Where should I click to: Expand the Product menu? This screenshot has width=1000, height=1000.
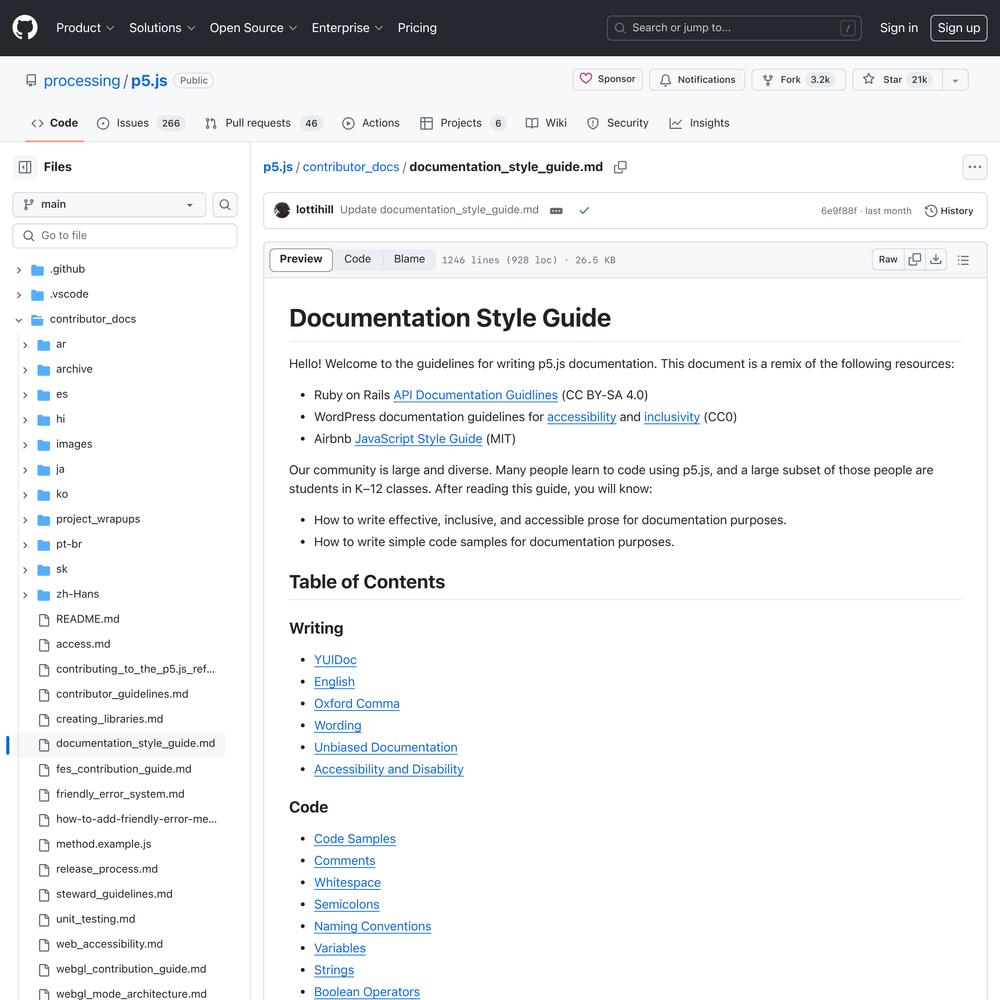point(85,28)
